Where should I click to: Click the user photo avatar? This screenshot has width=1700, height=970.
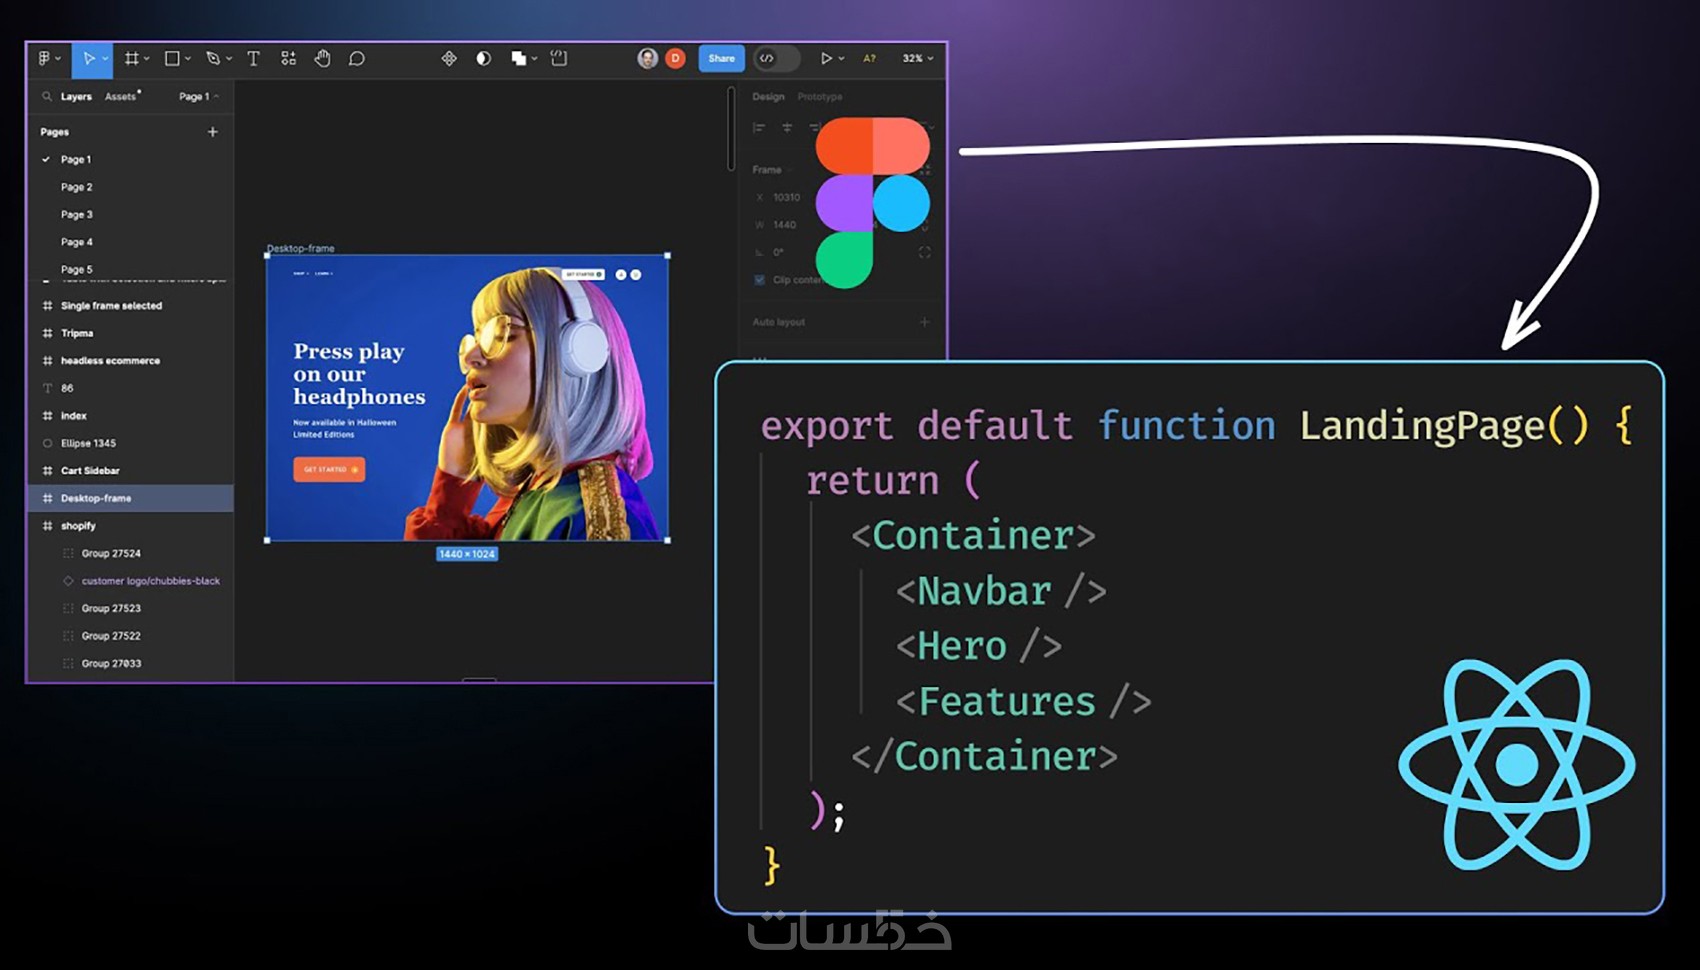(648, 59)
